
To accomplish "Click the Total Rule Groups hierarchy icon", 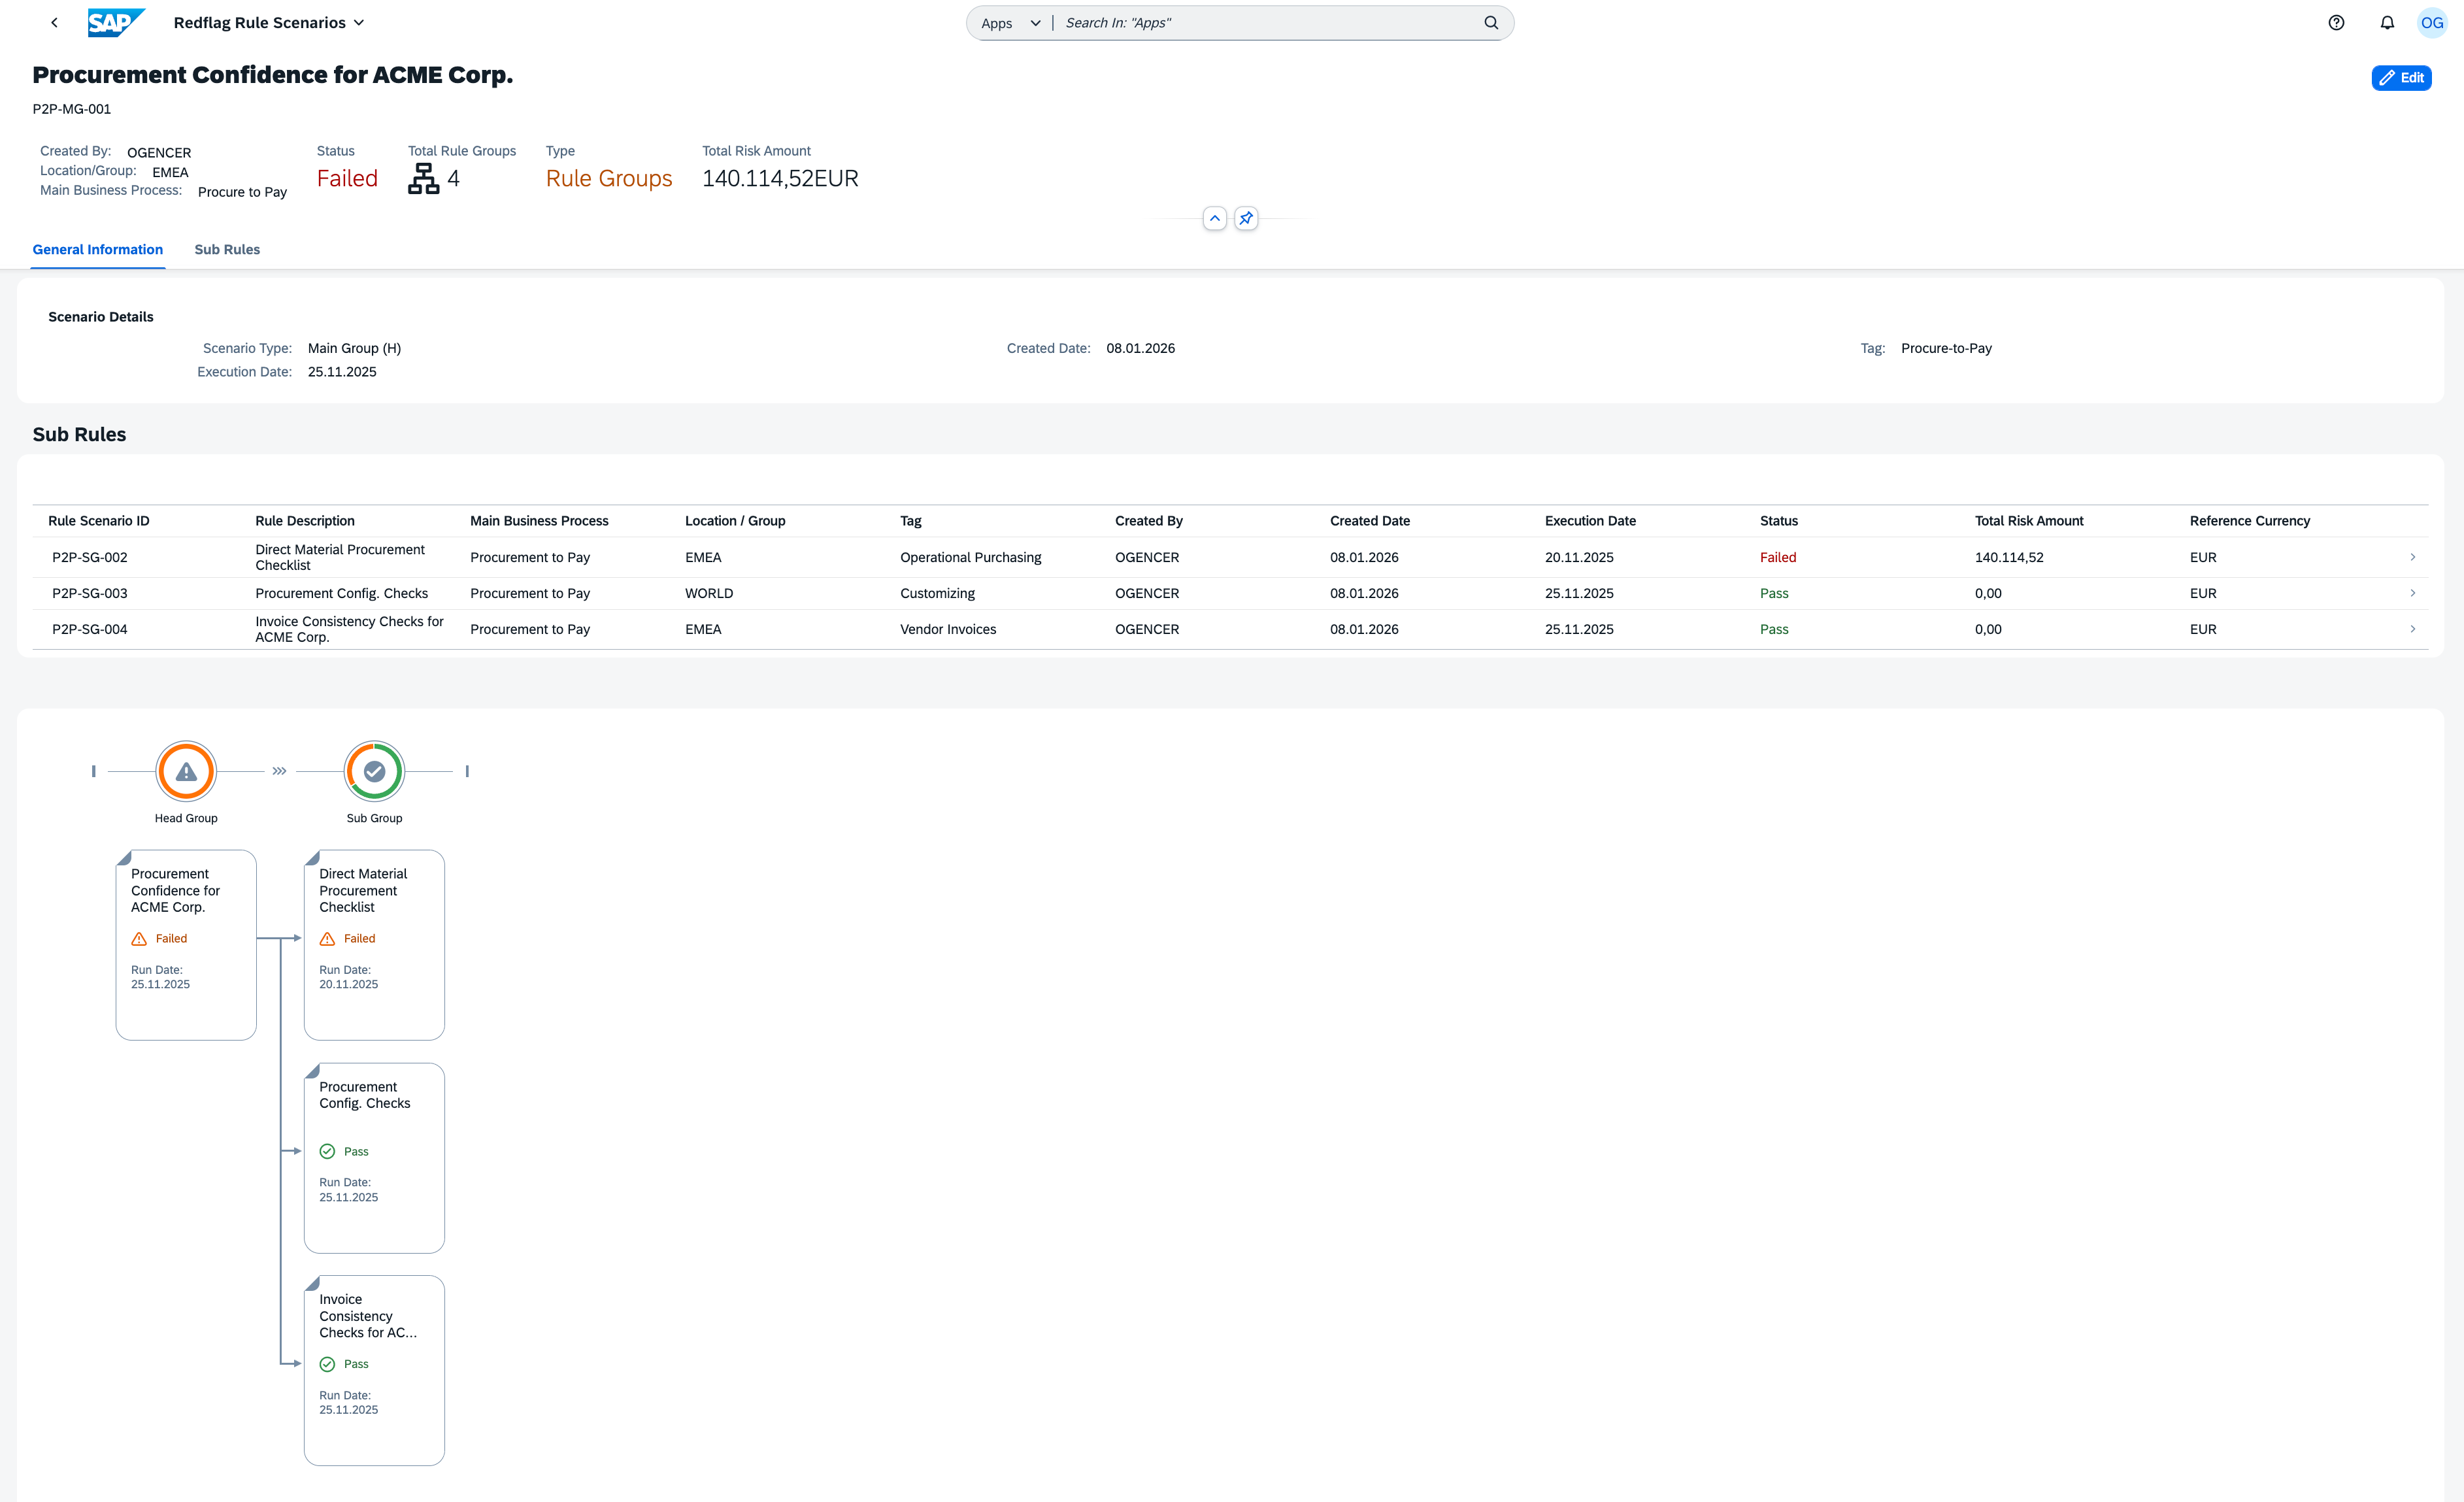I will pos(423,178).
